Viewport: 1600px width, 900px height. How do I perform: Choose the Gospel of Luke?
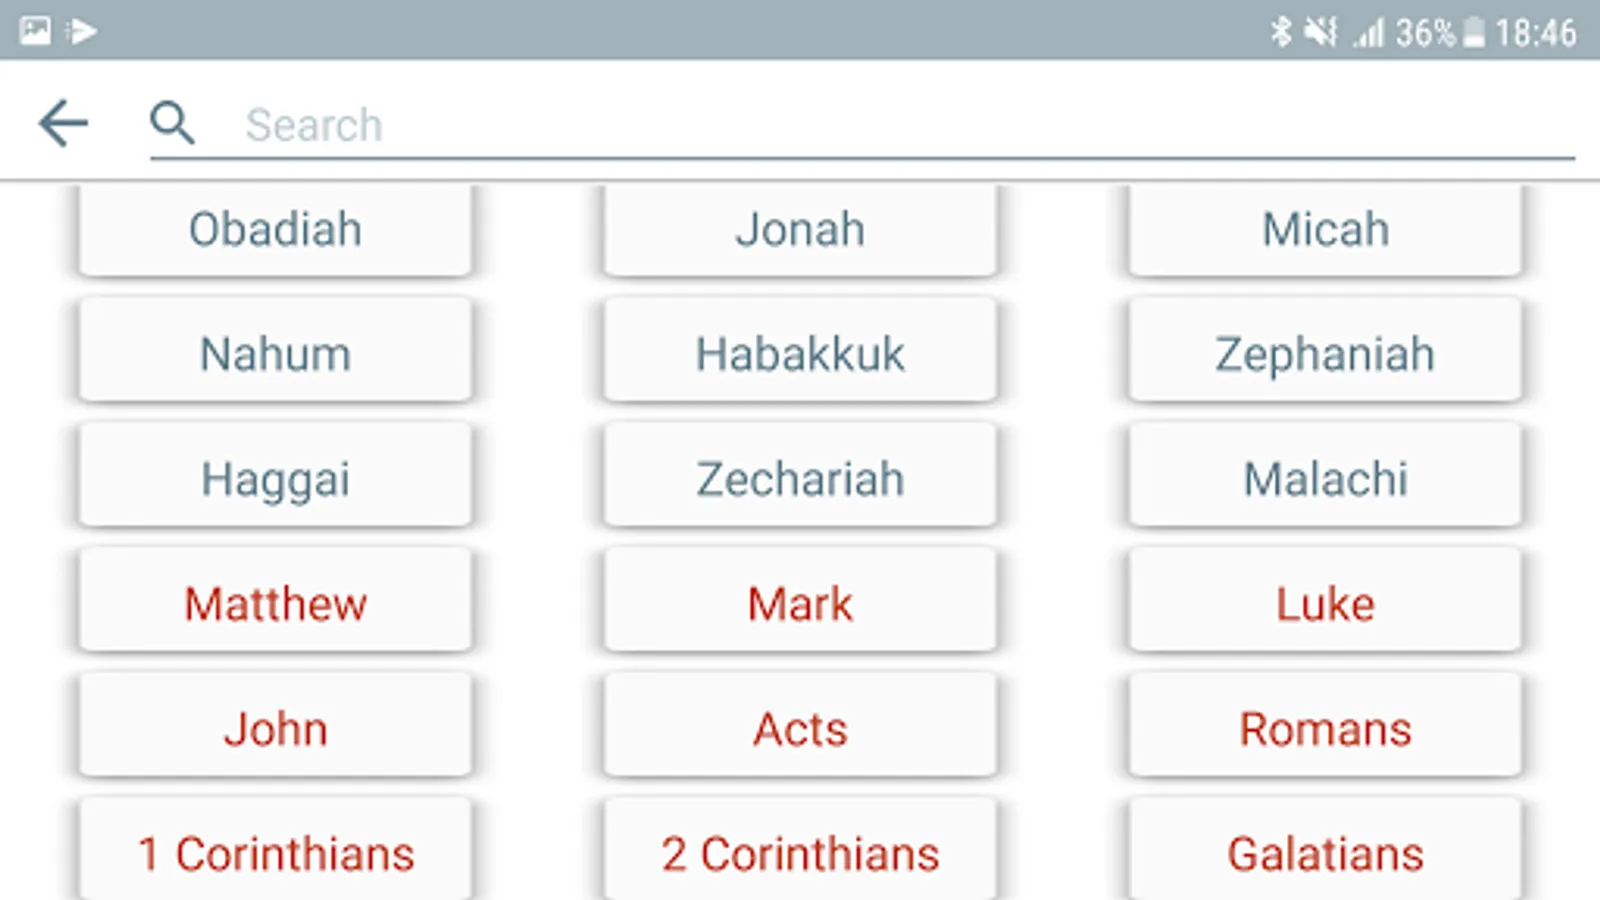pos(1325,604)
